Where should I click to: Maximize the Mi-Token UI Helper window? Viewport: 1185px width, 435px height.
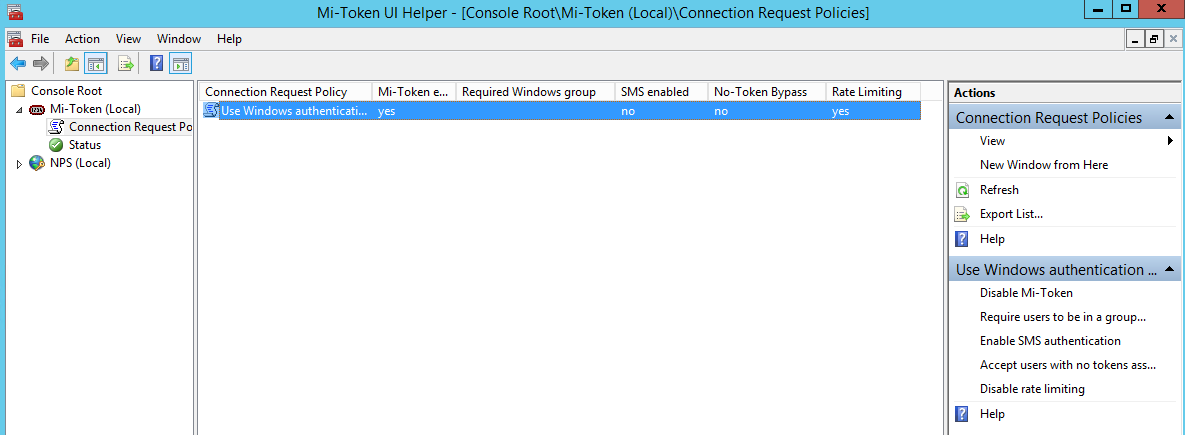pyautogui.click(x=1126, y=8)
